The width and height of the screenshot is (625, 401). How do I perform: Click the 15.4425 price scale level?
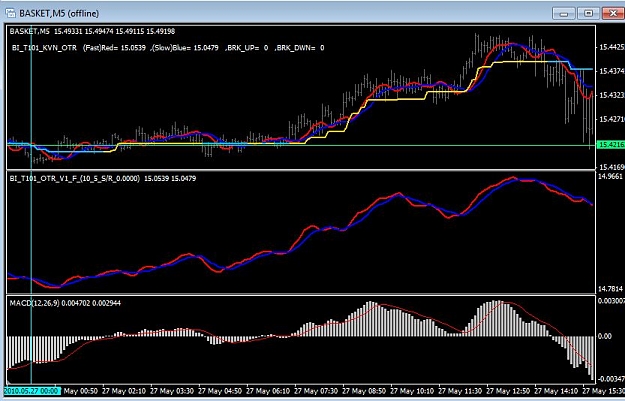pos(611,47)
